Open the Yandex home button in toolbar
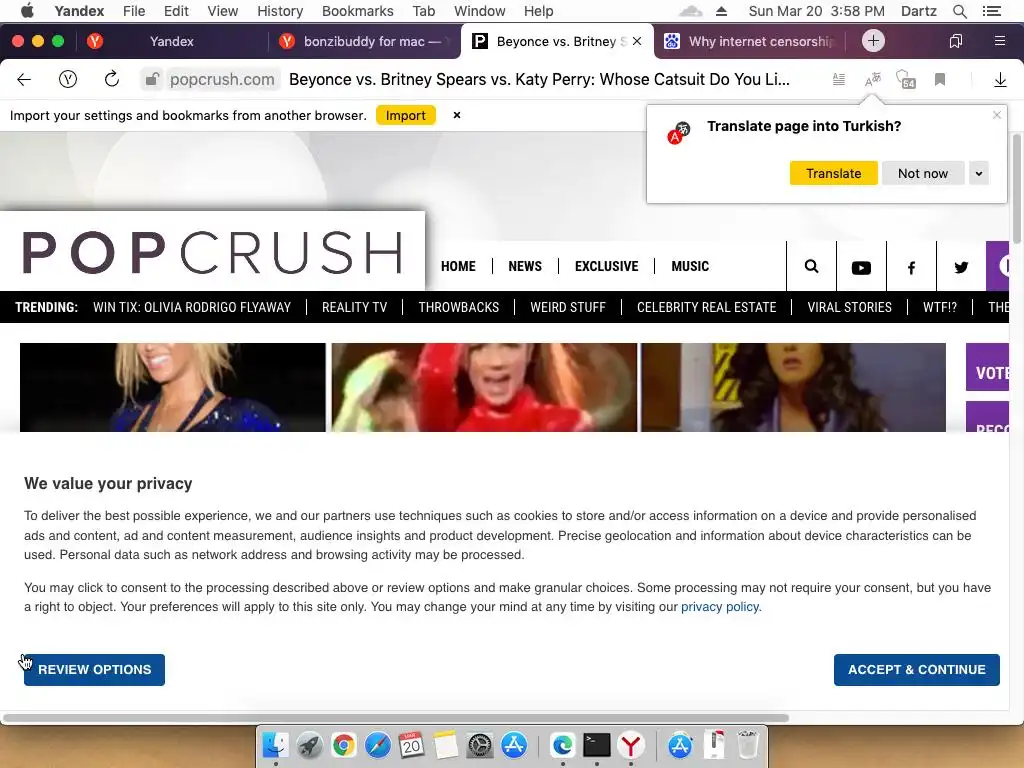Screen dimensions: 1024x768 tap(68, 80)
